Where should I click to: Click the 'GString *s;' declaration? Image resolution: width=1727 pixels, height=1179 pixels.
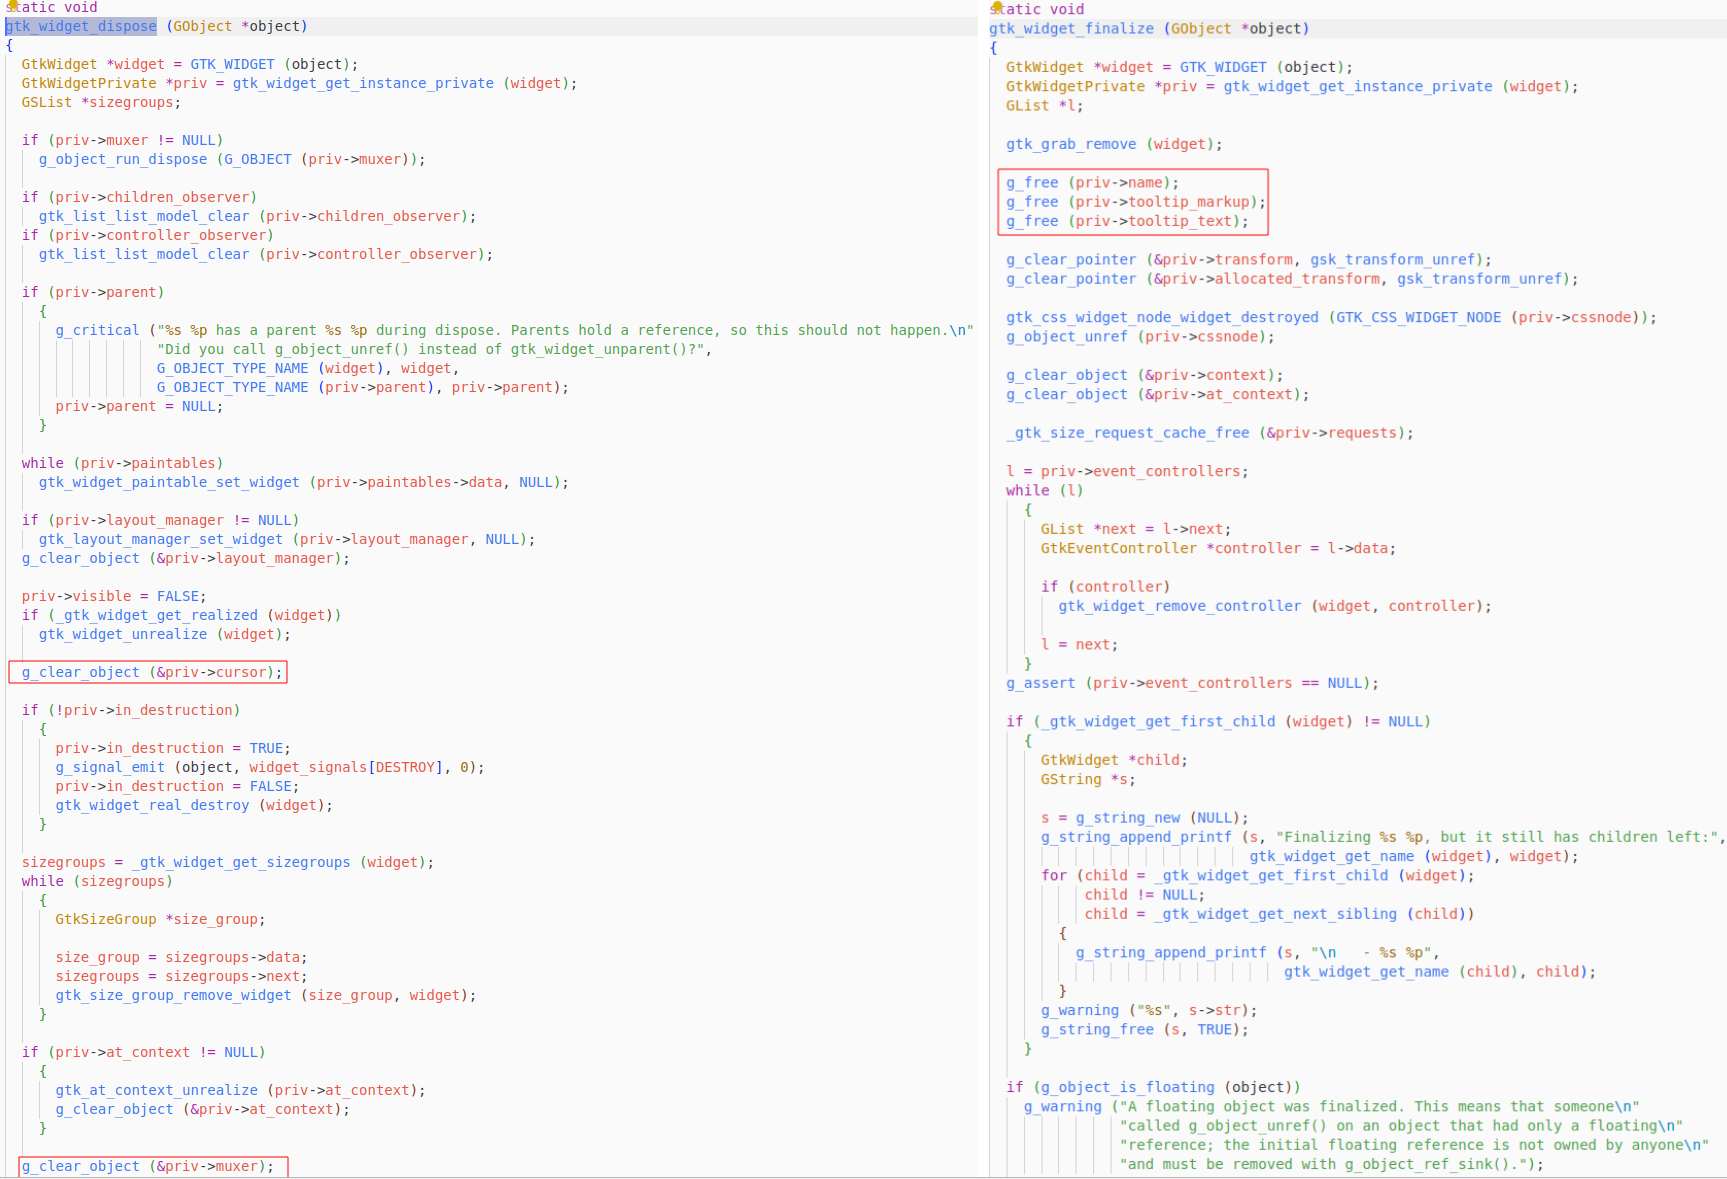[x=1088, y=779]
